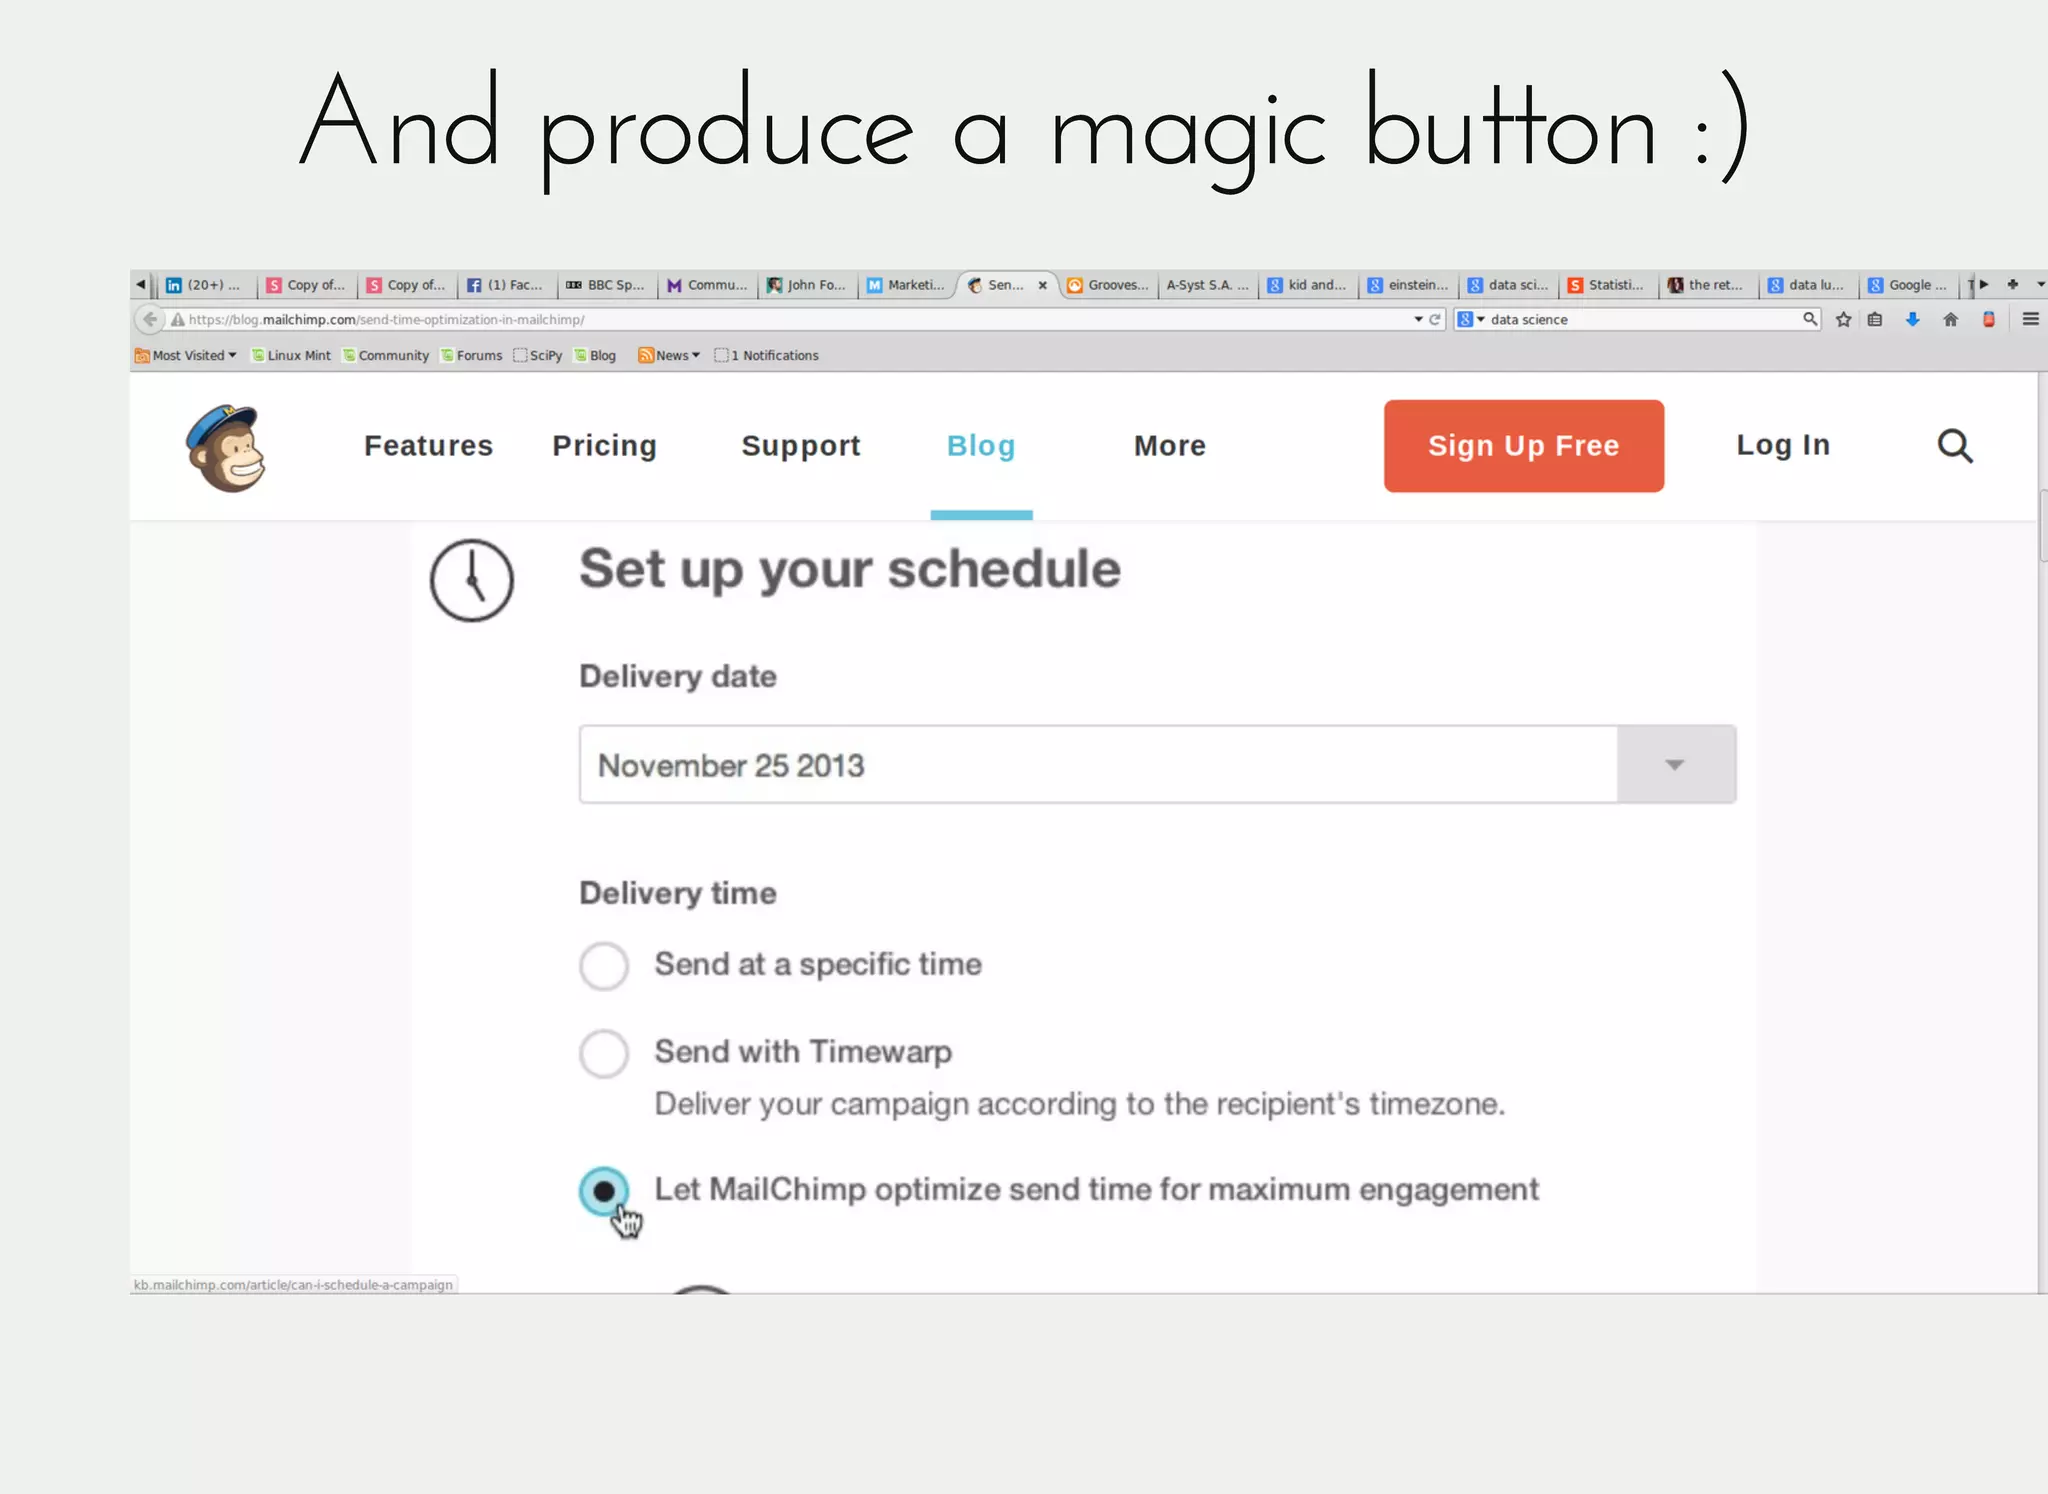The width and height of the screenshot is (2048, 1494).
Task: Switch to the John Fo... tab
Action: [x=806, y=285]
